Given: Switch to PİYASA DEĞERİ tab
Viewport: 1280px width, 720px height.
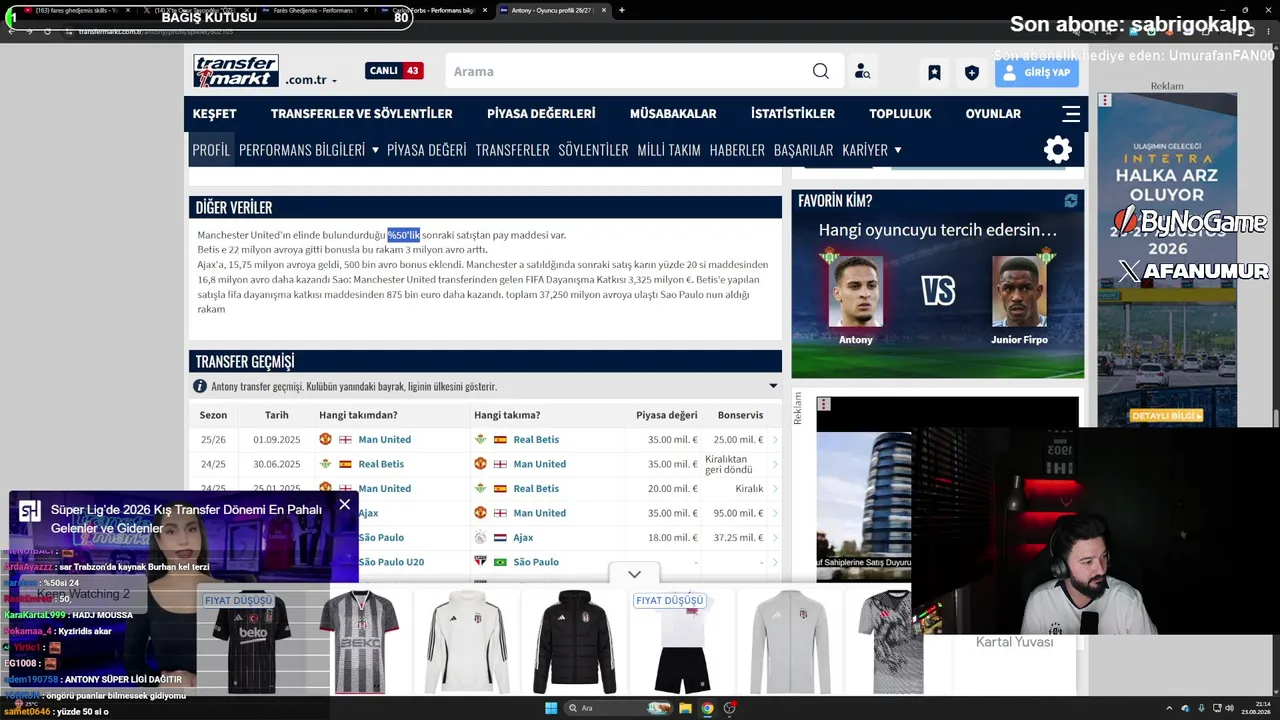Looking at the screenshot, I should (x=427, y=150).
